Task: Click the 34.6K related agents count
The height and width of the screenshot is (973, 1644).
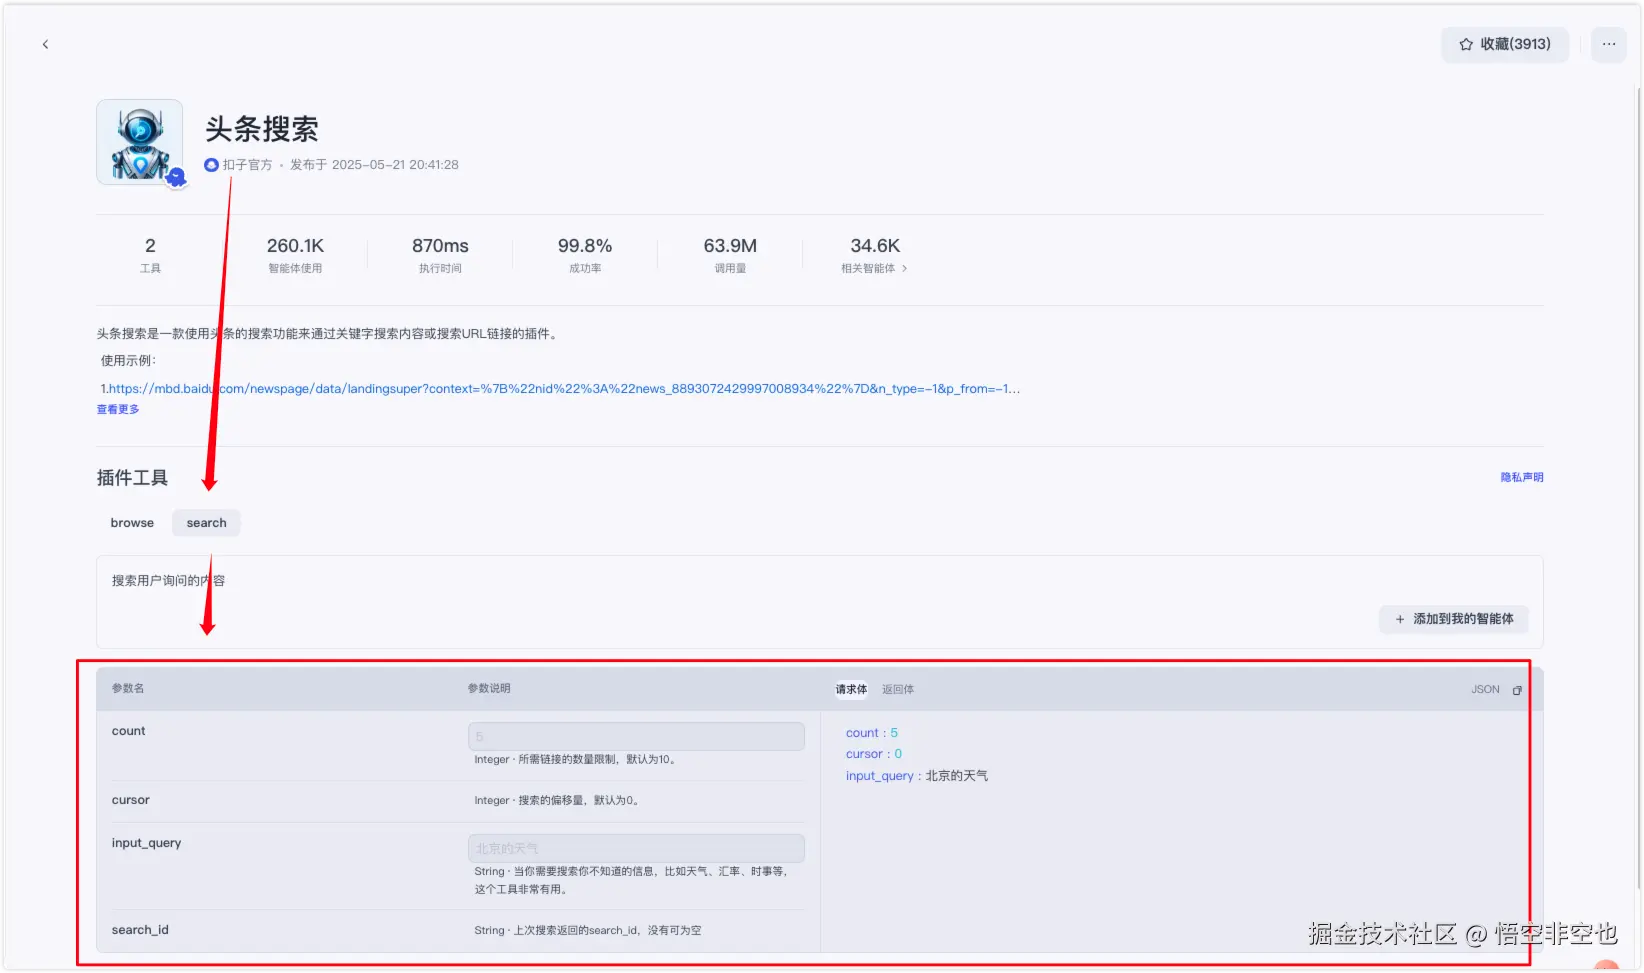Action: tap(875, 246)
